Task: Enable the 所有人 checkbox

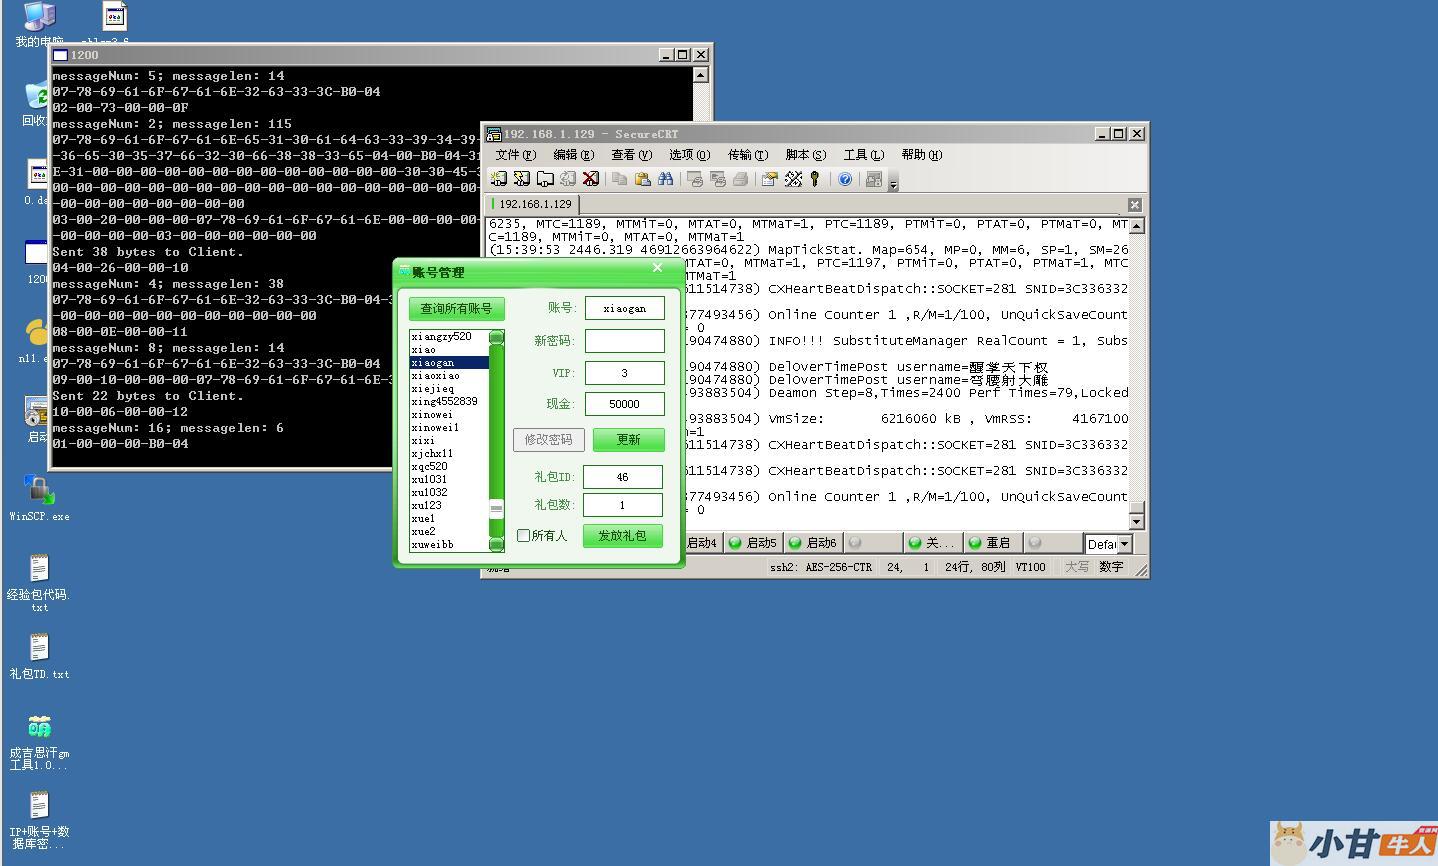Action: click(x=523, y=536)
